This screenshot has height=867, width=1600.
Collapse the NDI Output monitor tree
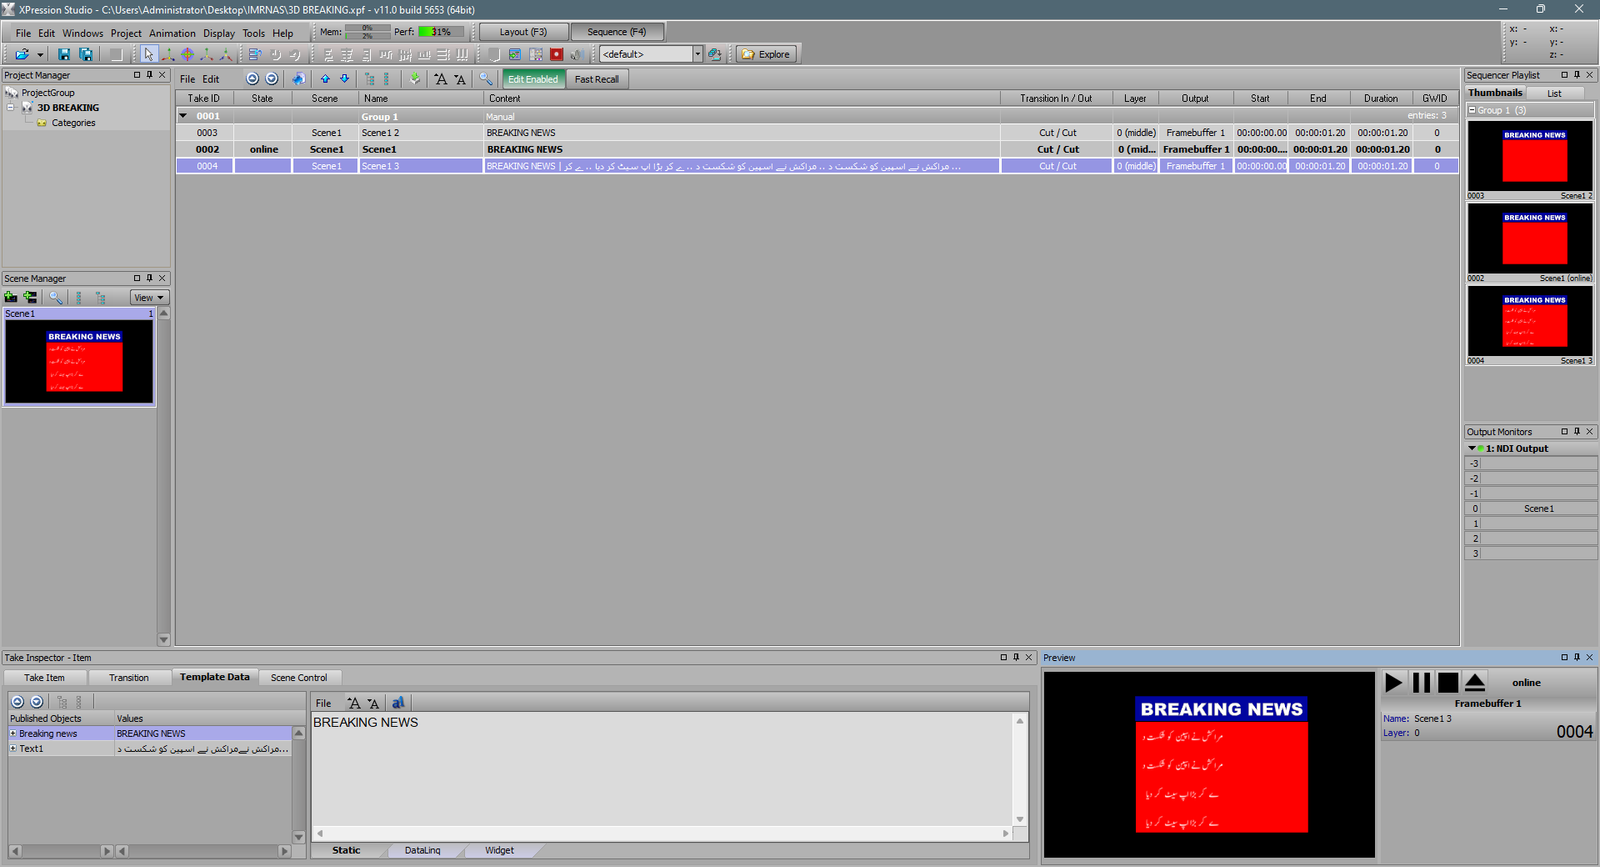tap(1471, 449)
